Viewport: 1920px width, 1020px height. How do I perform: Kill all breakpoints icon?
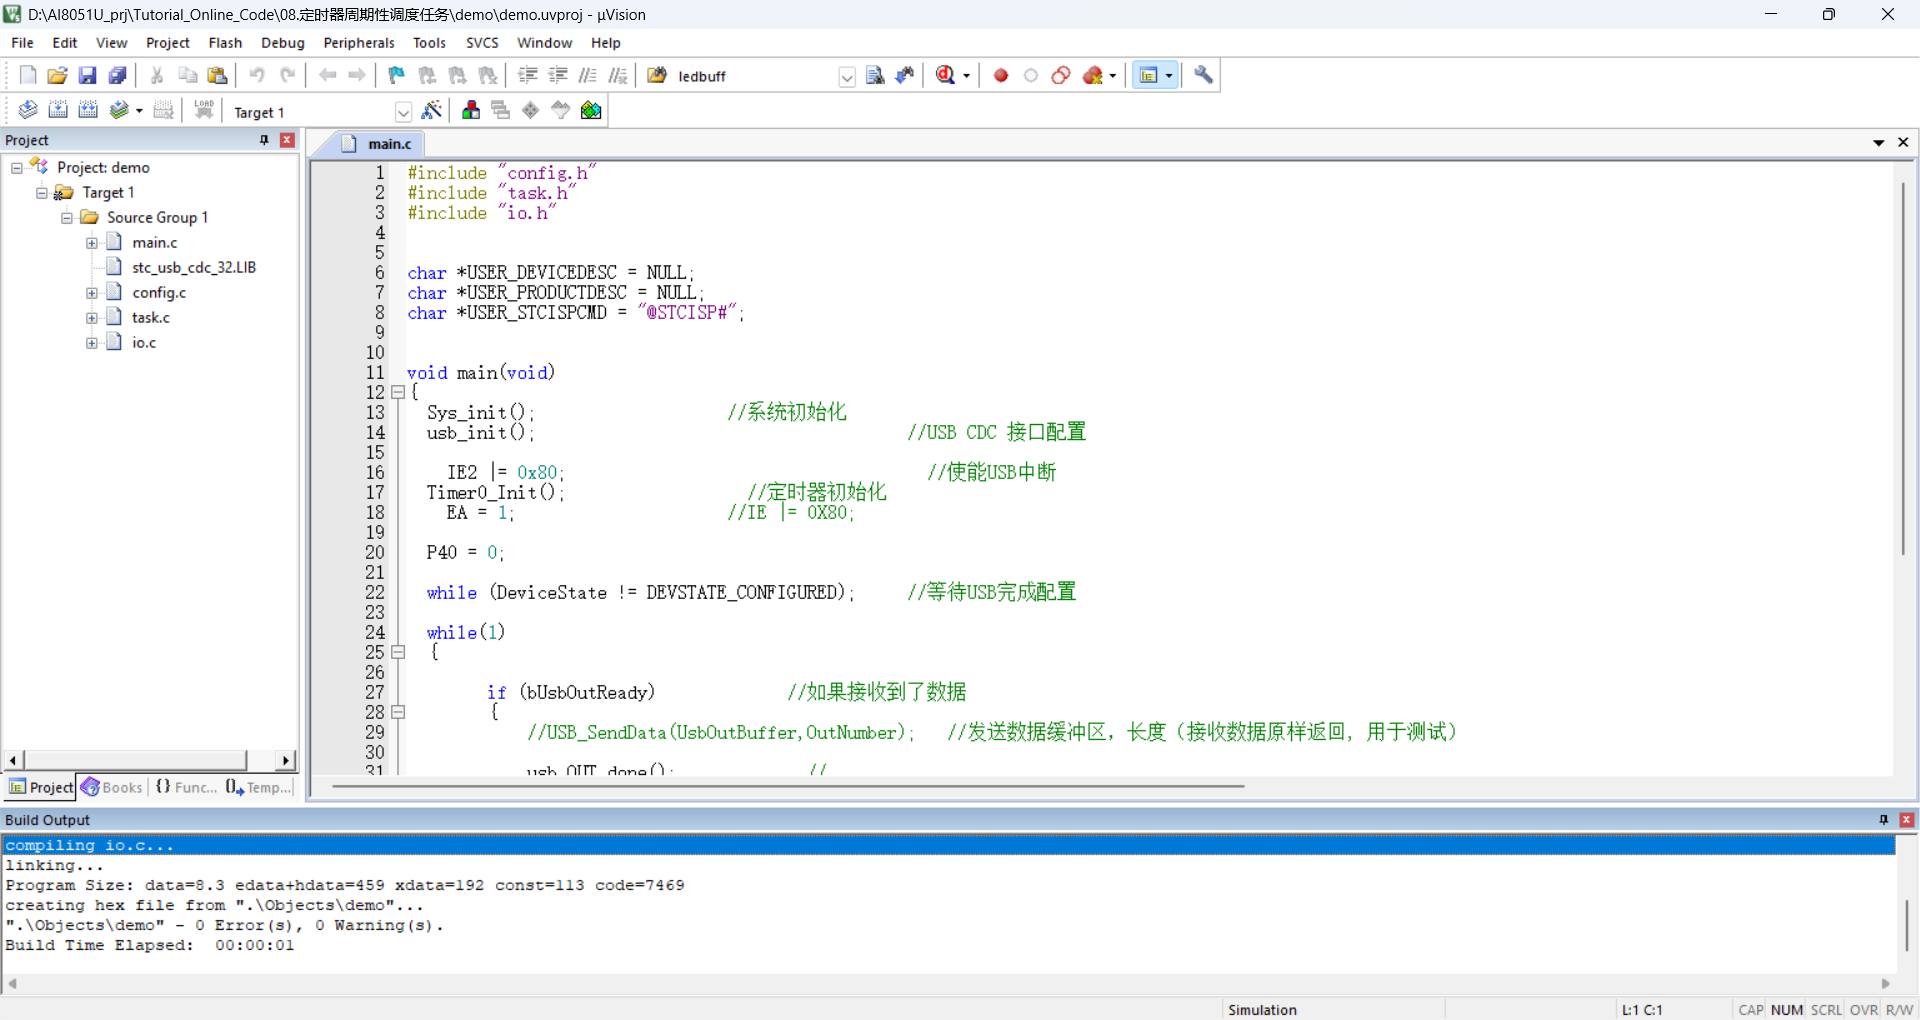(1093, 75)
